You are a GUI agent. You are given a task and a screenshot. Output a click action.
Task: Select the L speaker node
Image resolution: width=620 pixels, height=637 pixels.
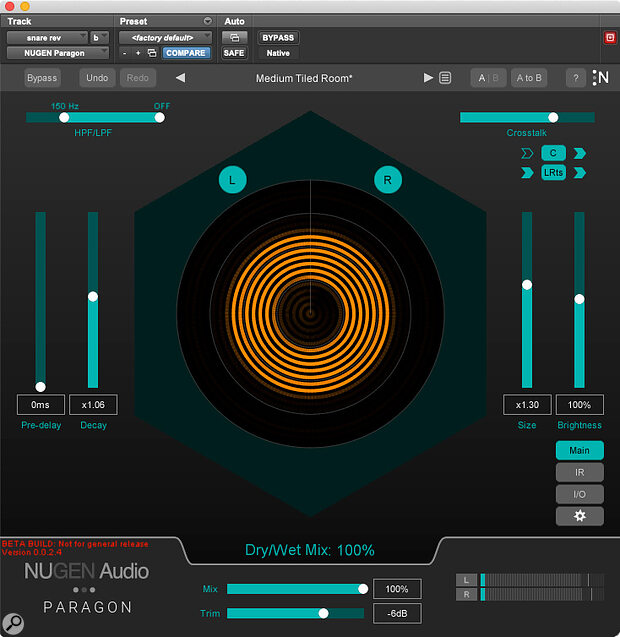point(232,180)
